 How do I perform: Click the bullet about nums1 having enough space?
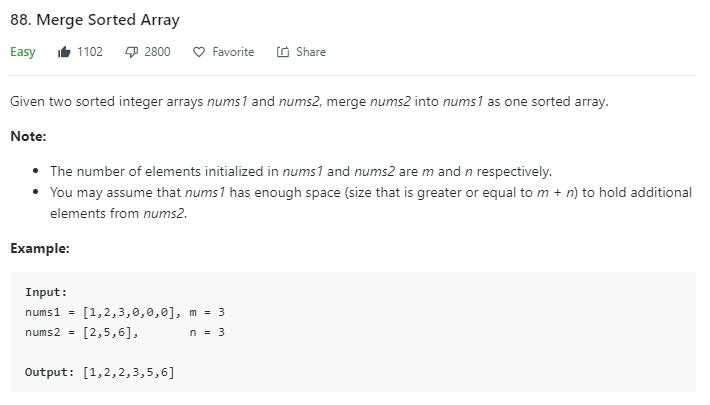point(370,192)
